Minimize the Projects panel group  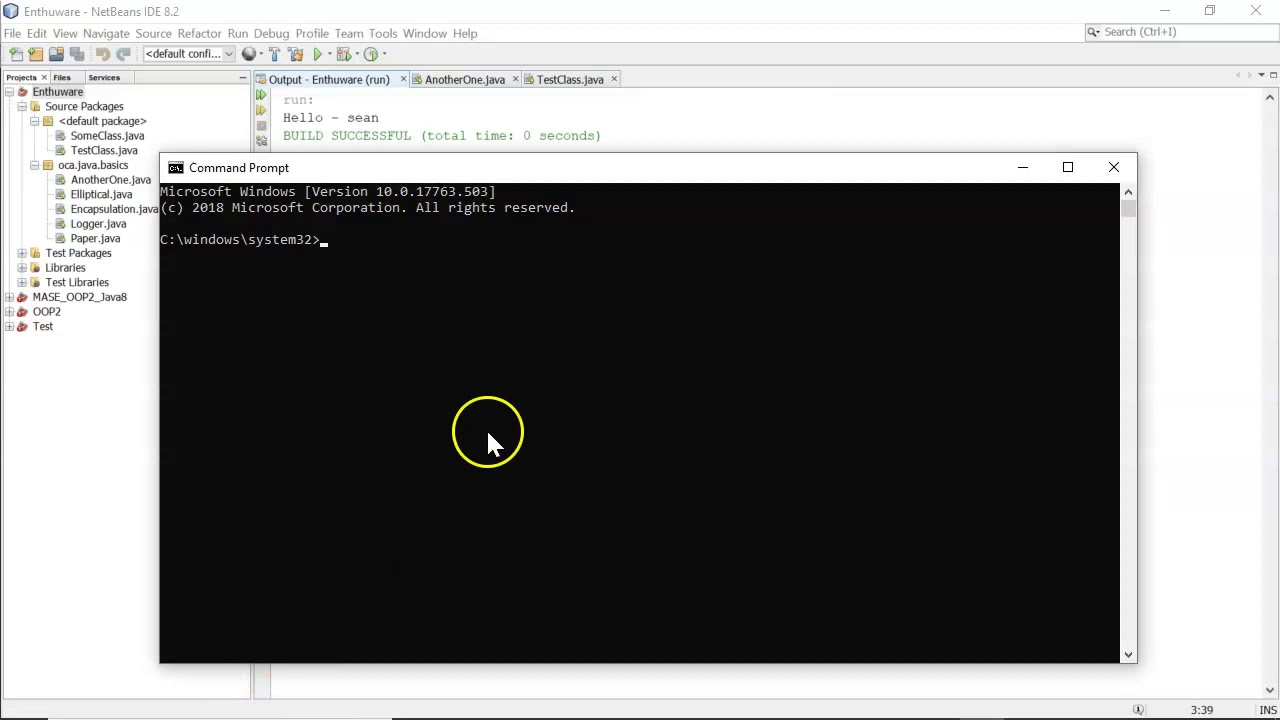pos(242,77)
